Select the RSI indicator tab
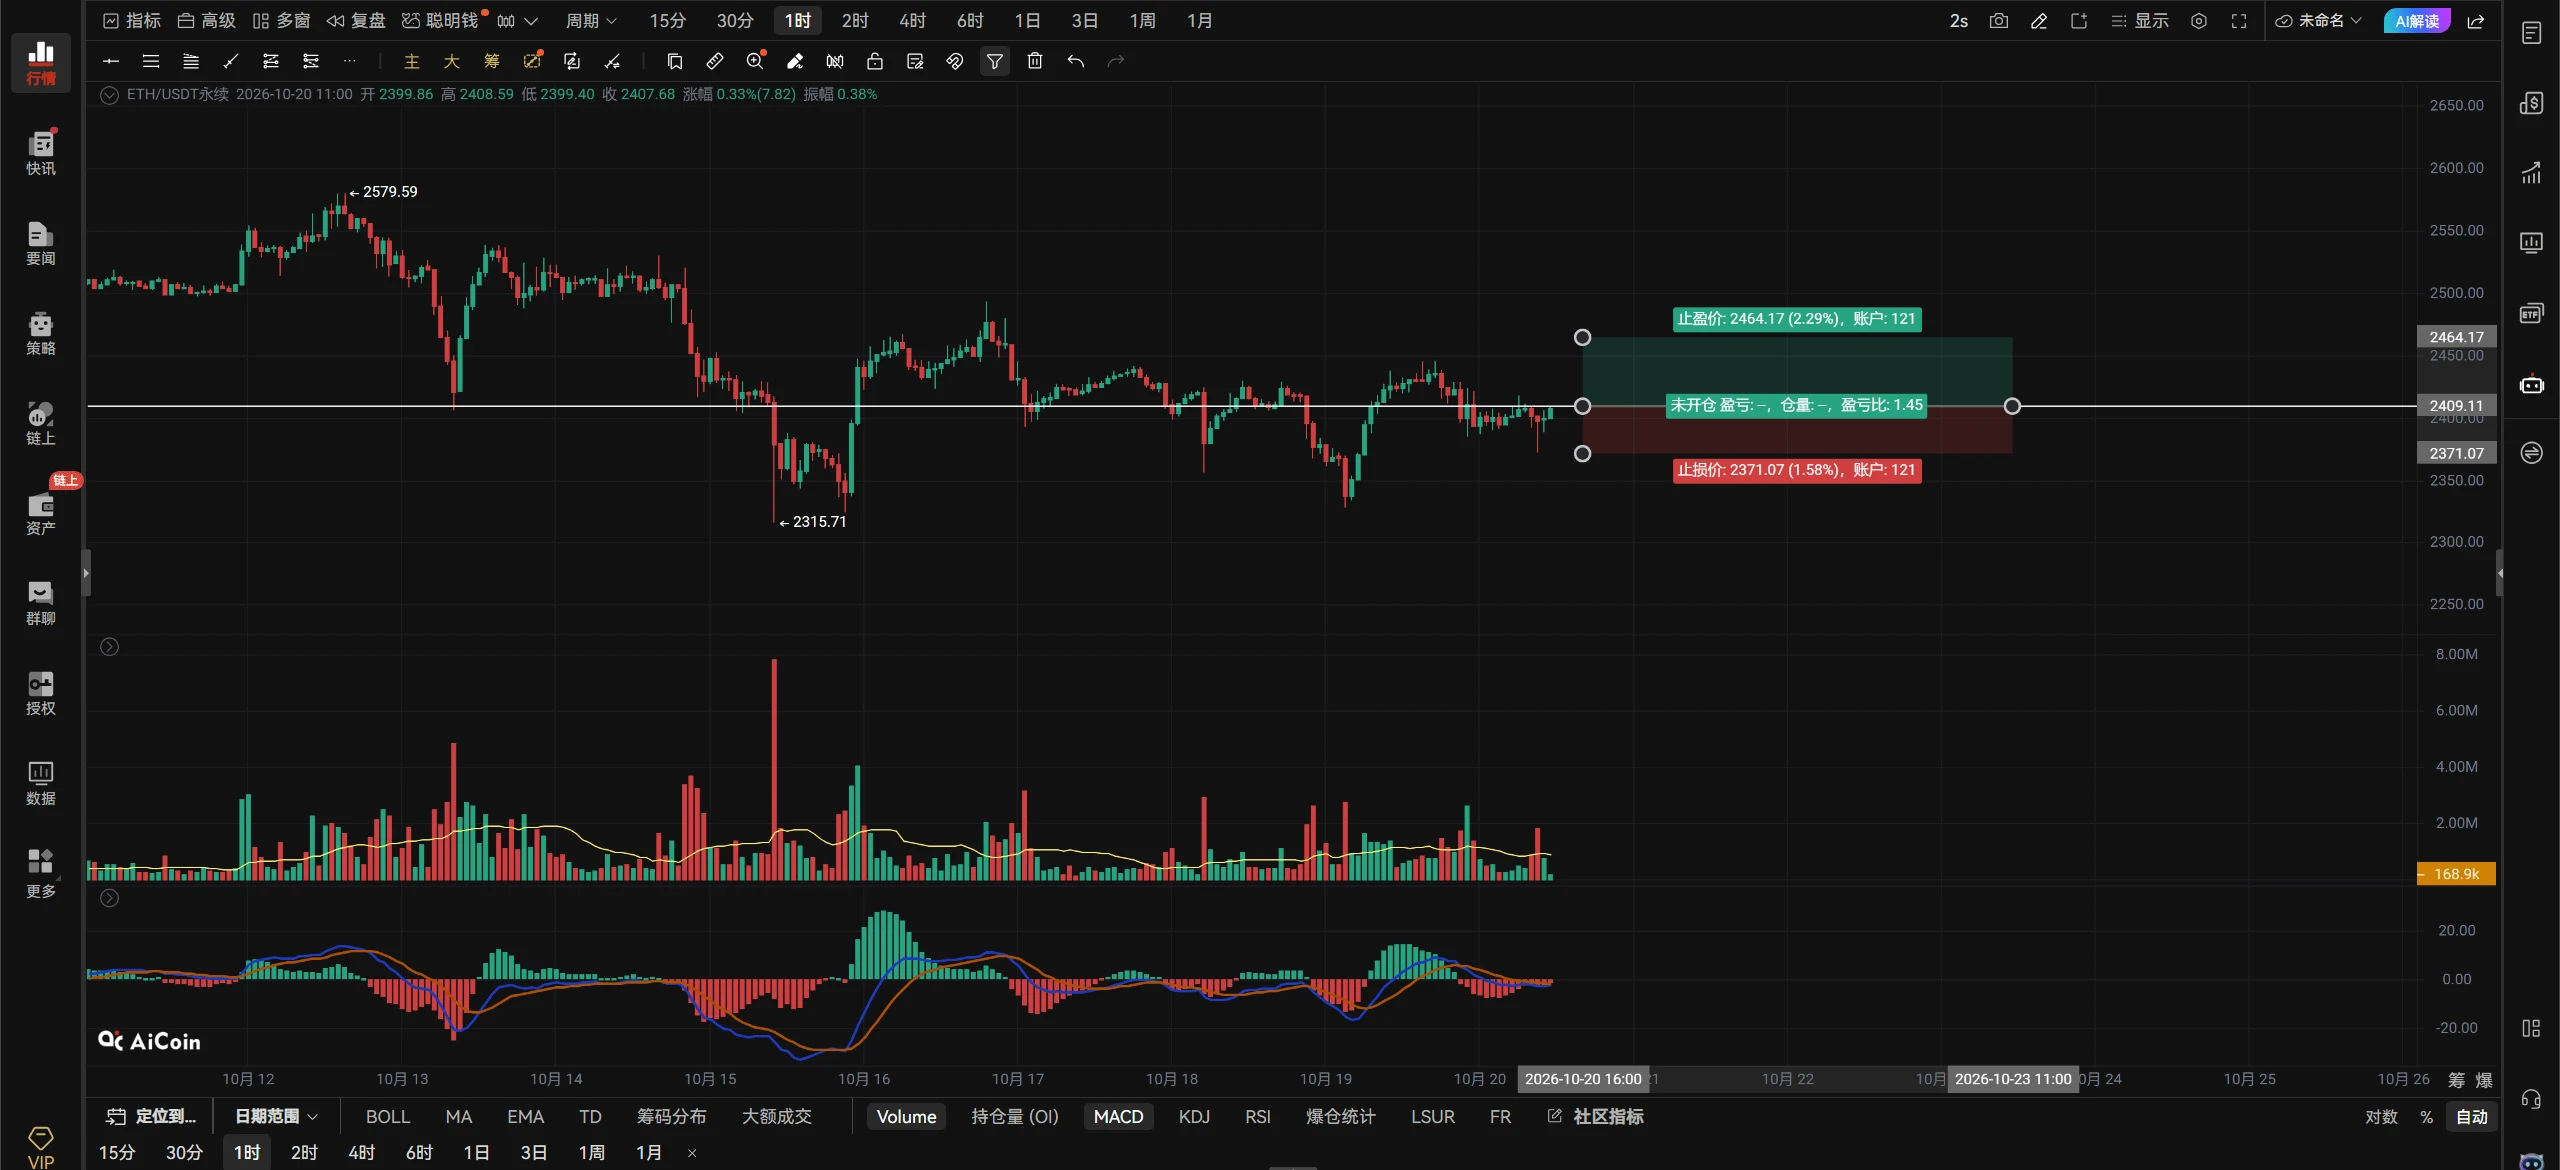 click(x=1257, y=1116)
